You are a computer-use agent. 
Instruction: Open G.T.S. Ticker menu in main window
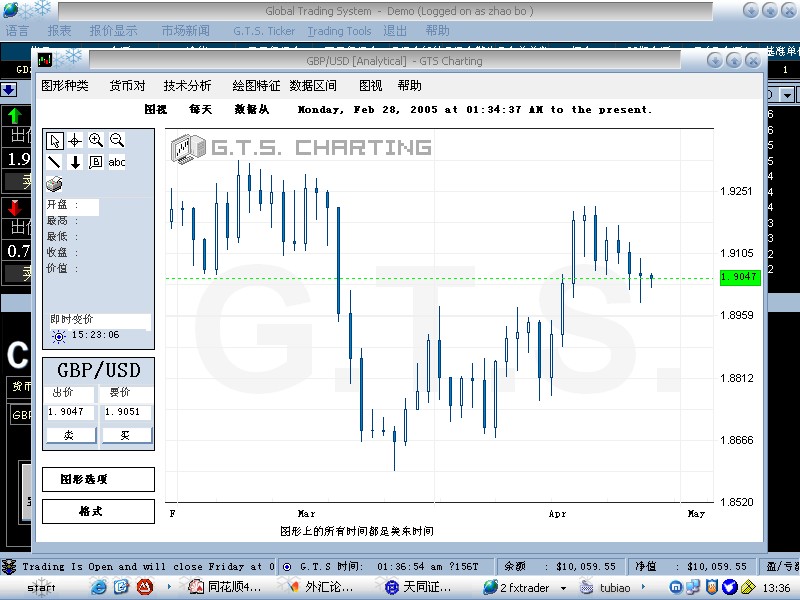tap(264, 31)
